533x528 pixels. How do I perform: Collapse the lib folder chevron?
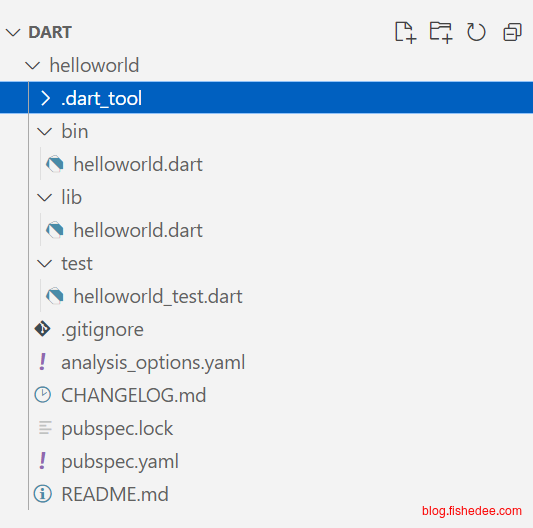click(45, 197)
